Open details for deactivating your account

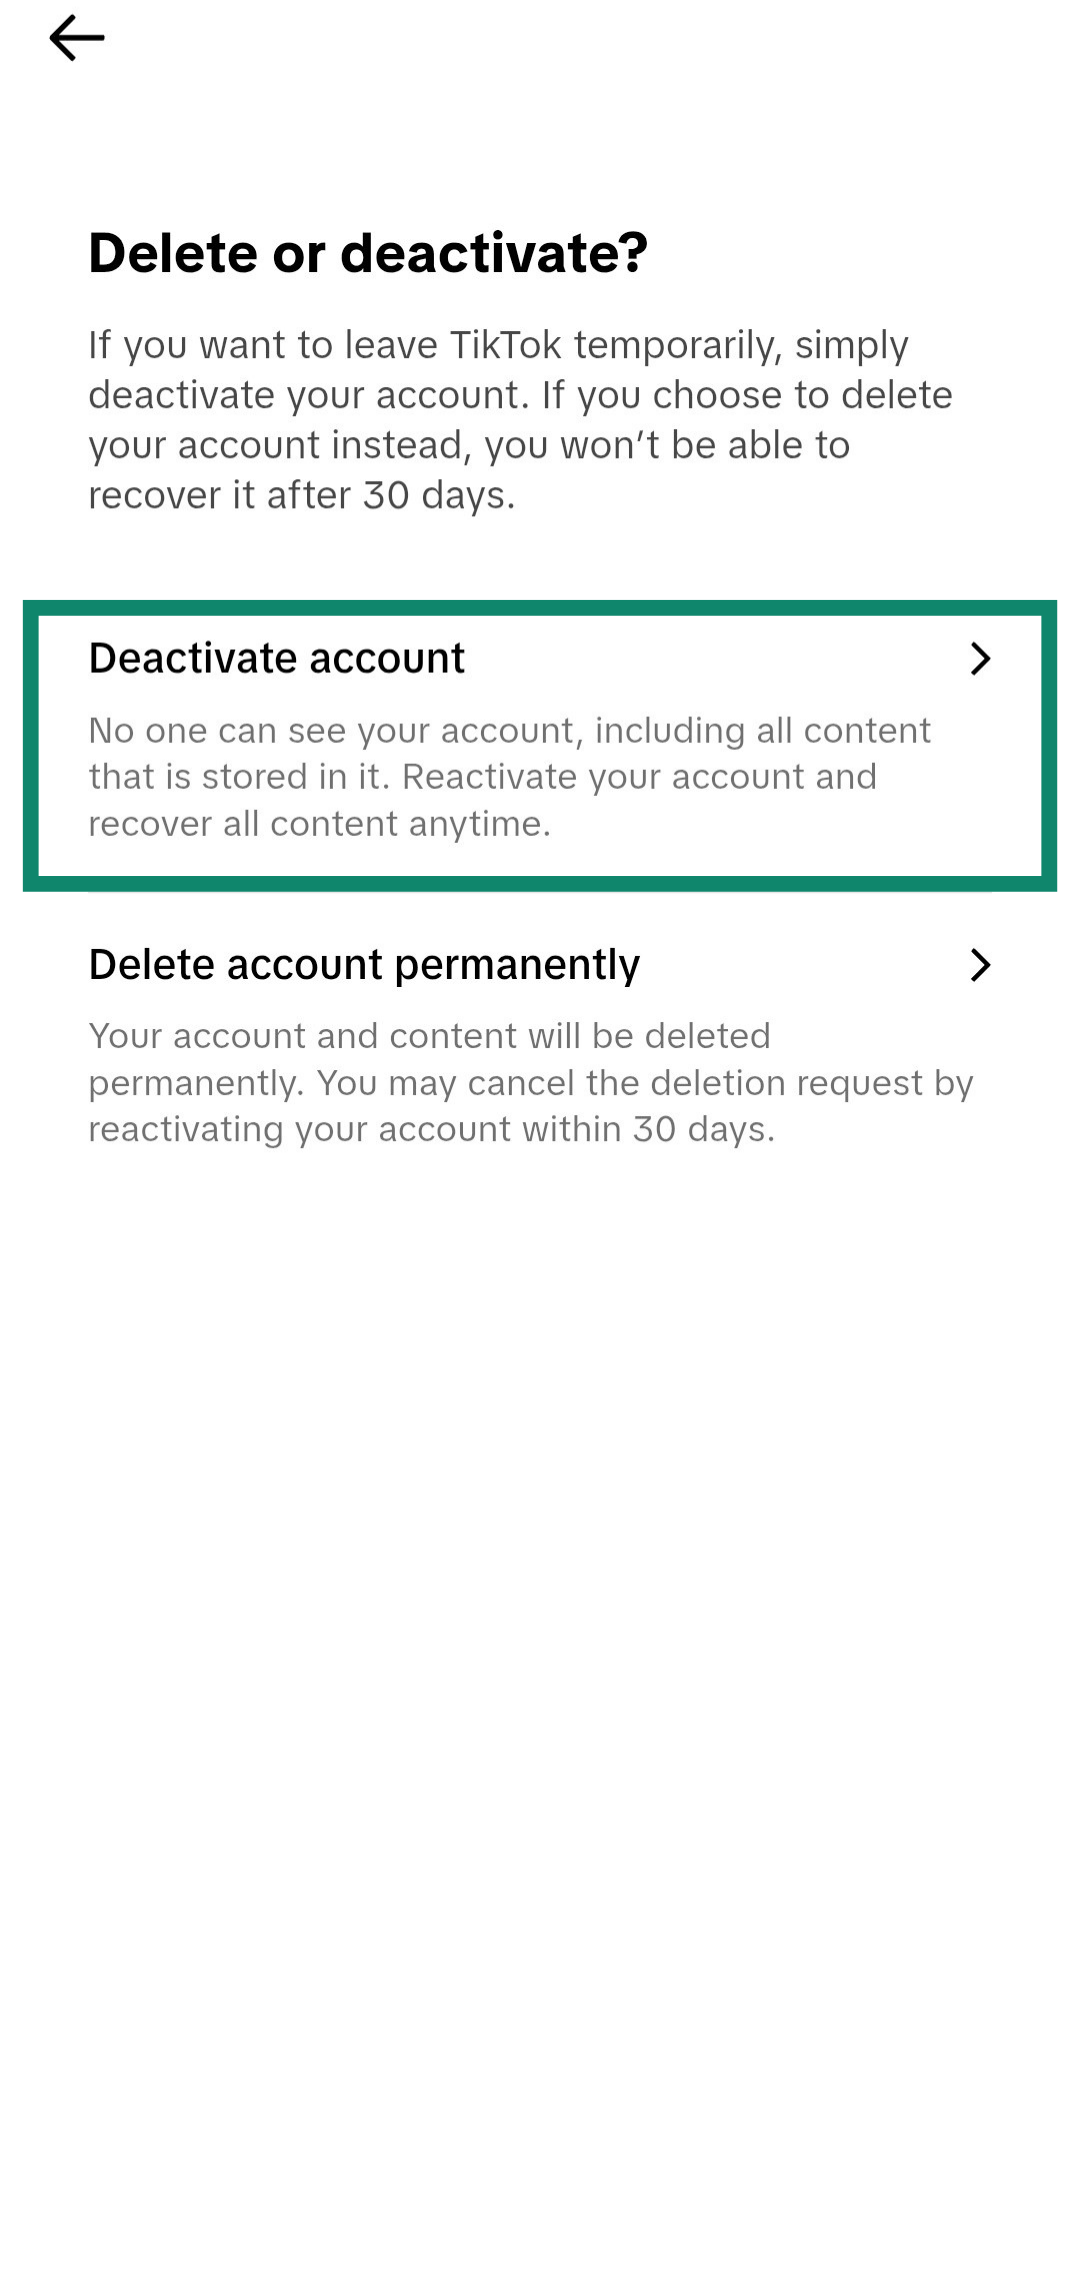click(x=276, y=658)
